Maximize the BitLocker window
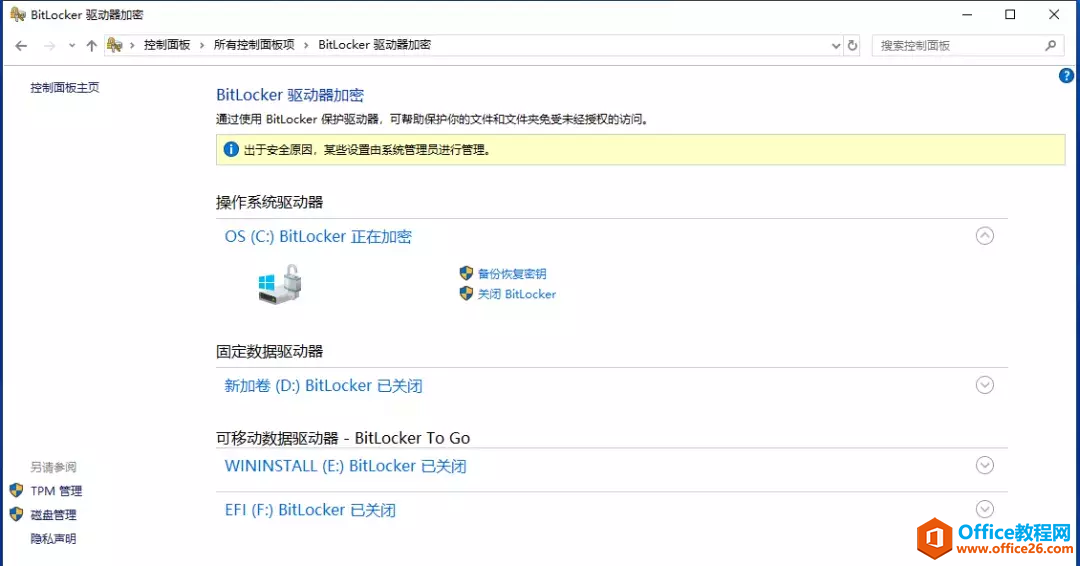The image size is (1080, 566). (1010, 14)
